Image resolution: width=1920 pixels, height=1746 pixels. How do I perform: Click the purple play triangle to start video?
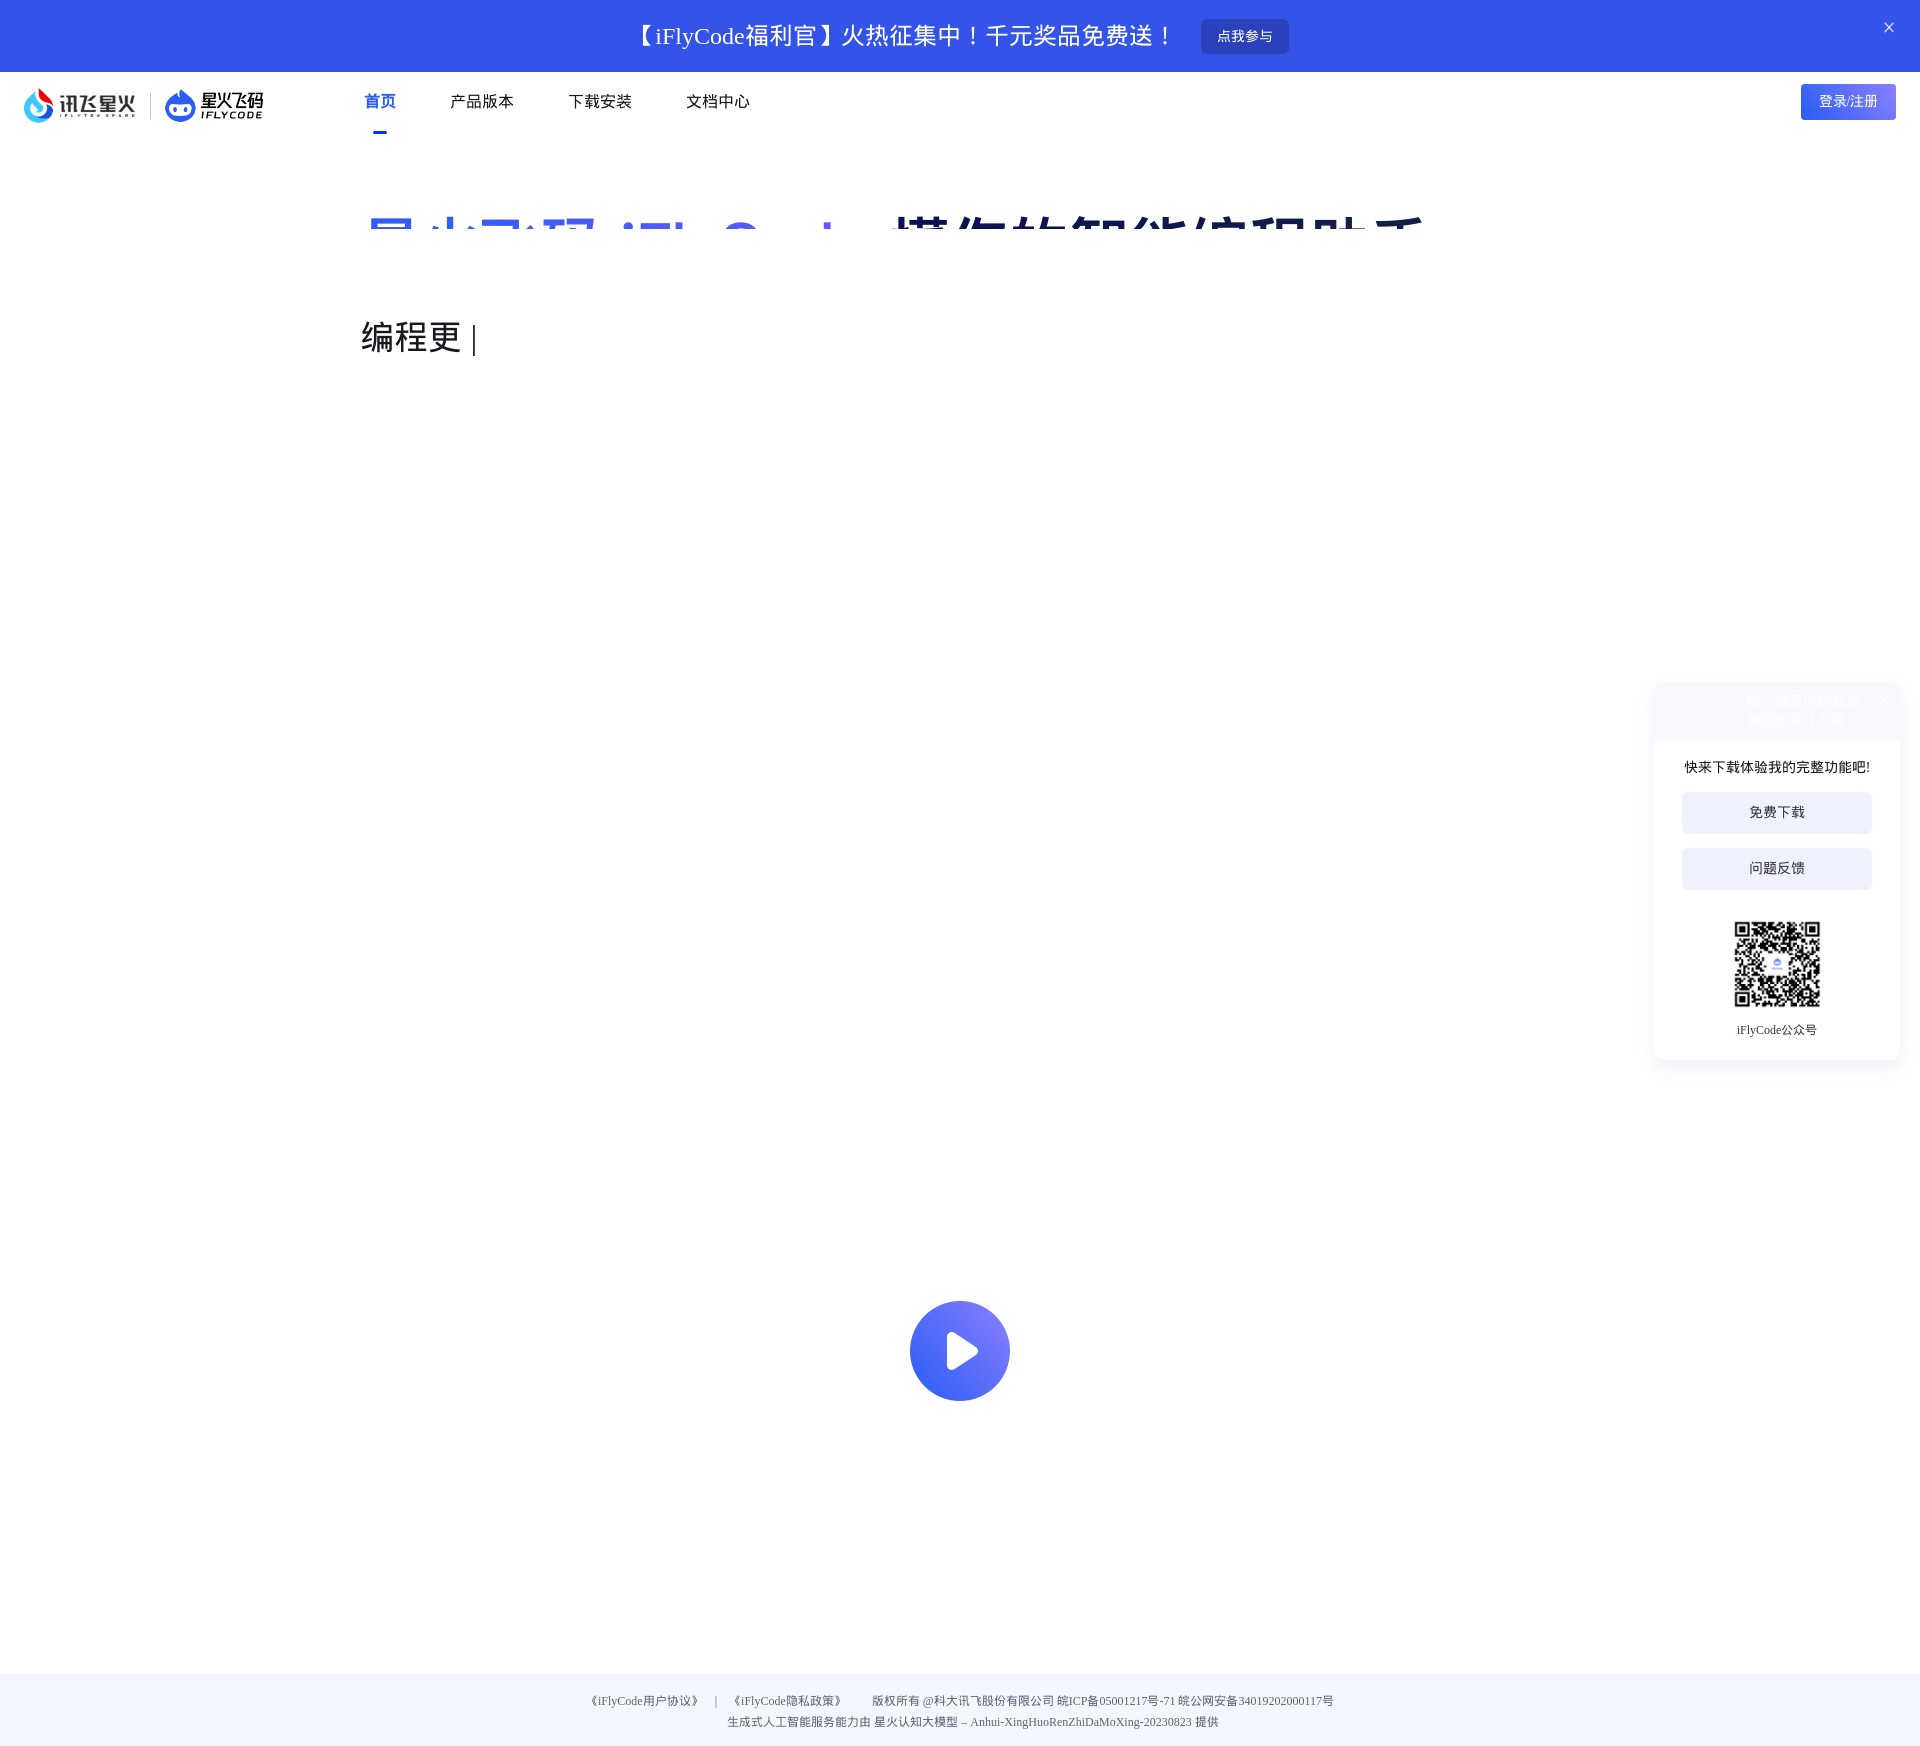point(963,1350)
